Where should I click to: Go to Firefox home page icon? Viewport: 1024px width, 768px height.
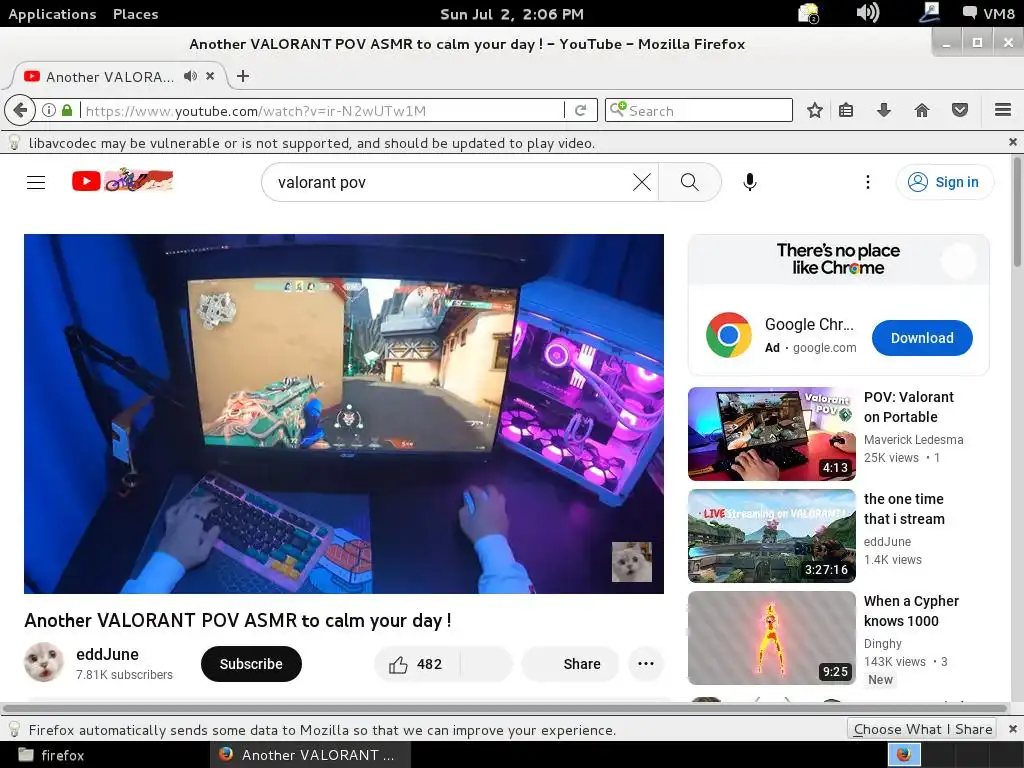[921, 110]
